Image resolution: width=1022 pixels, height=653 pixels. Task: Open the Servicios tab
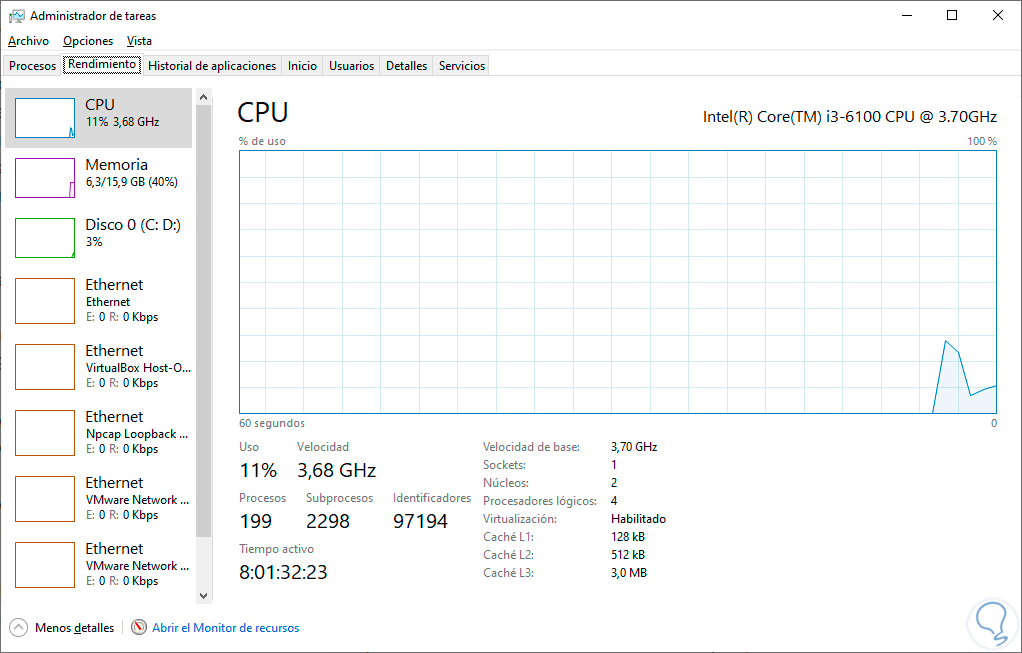click(x=462, y=66)
